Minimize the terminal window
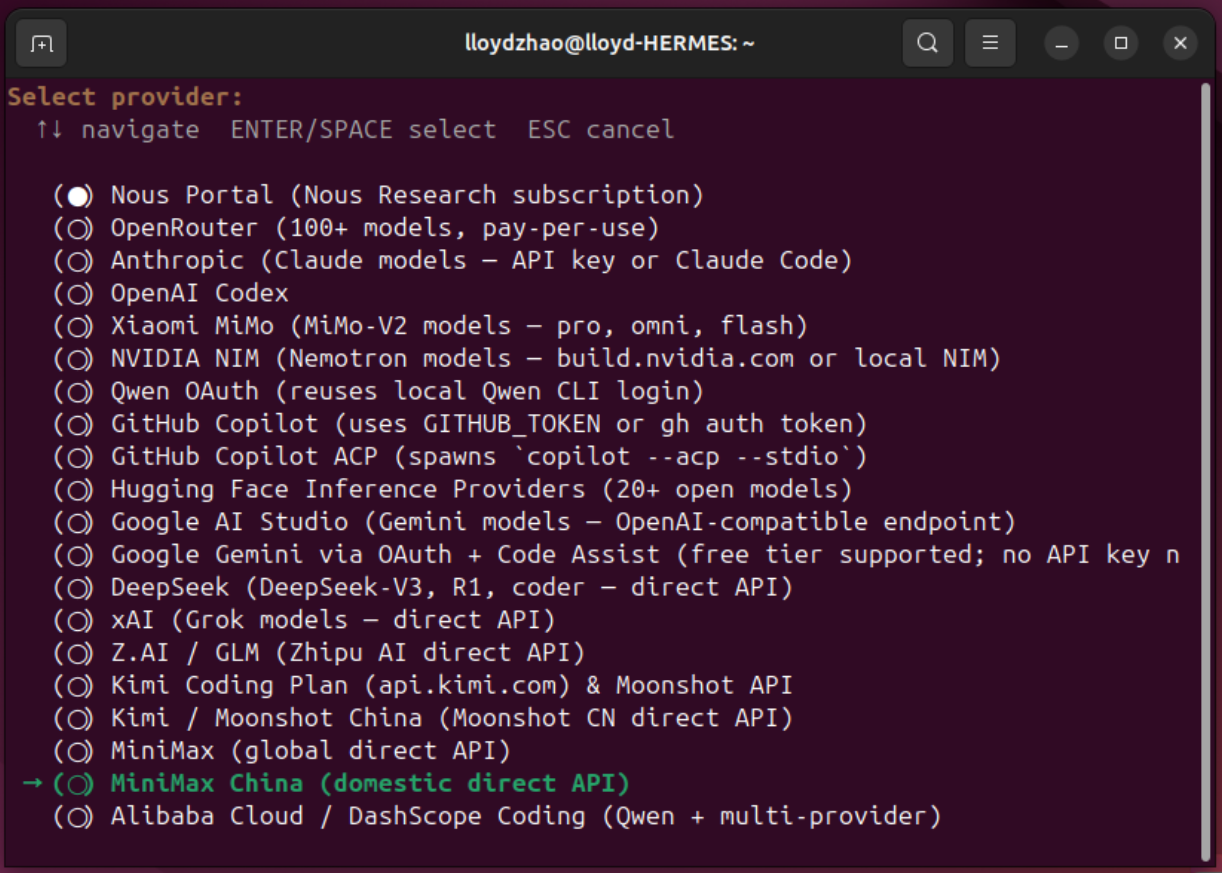The image size is (1222, 873). [1061, 44]
